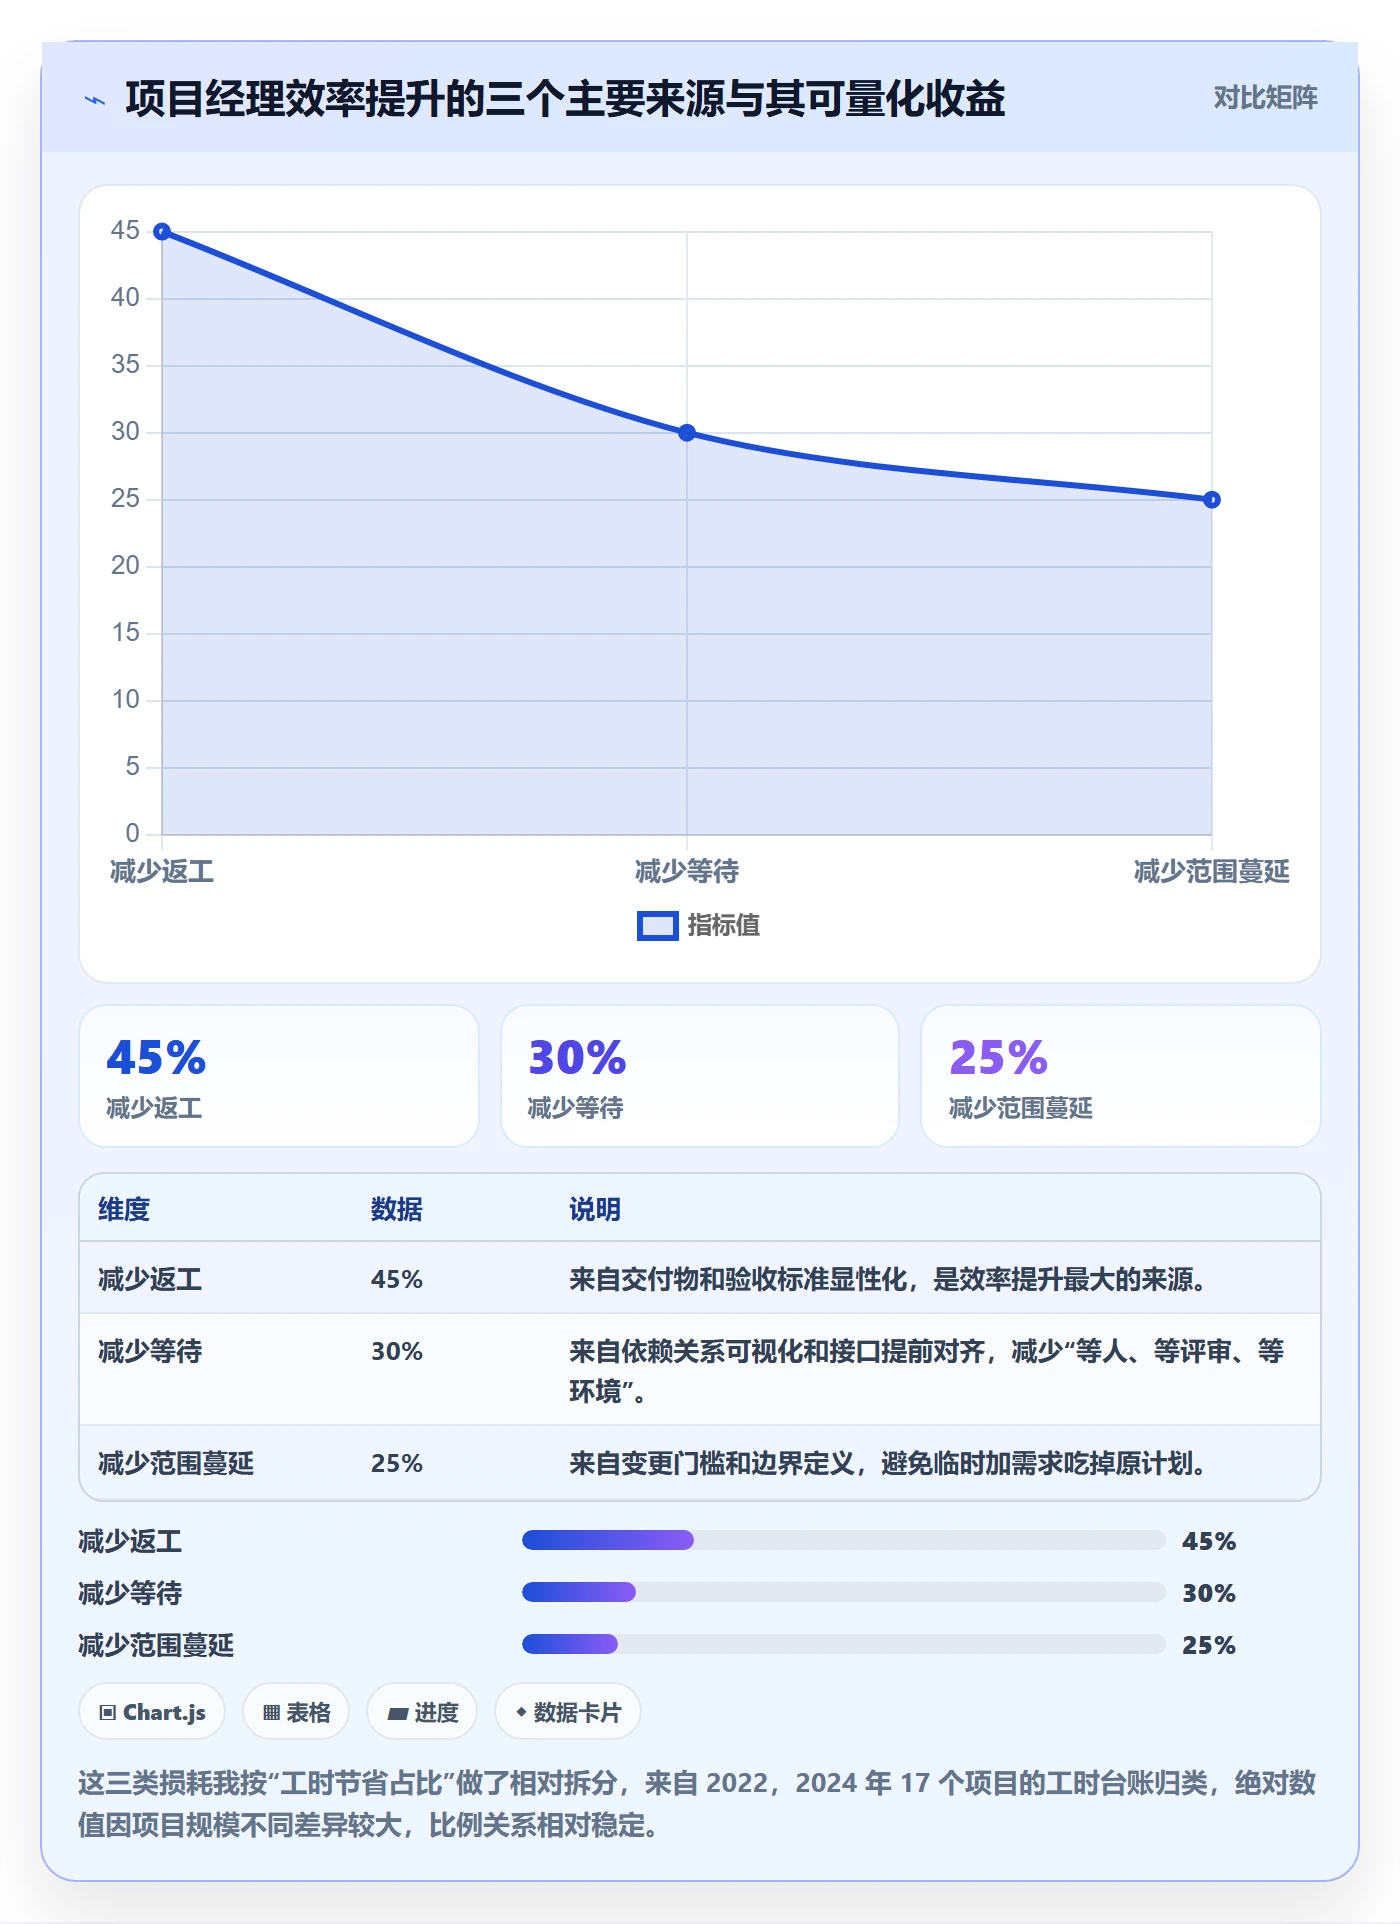Click the 说明 table column header
This screenshot has height=1924, width=1400.
coord(595,1209)
